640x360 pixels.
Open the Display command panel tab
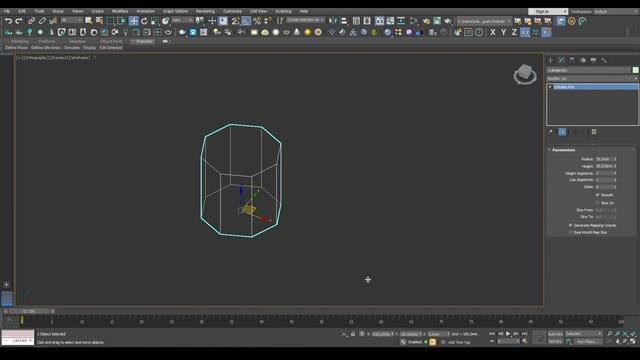pos(593,60)
